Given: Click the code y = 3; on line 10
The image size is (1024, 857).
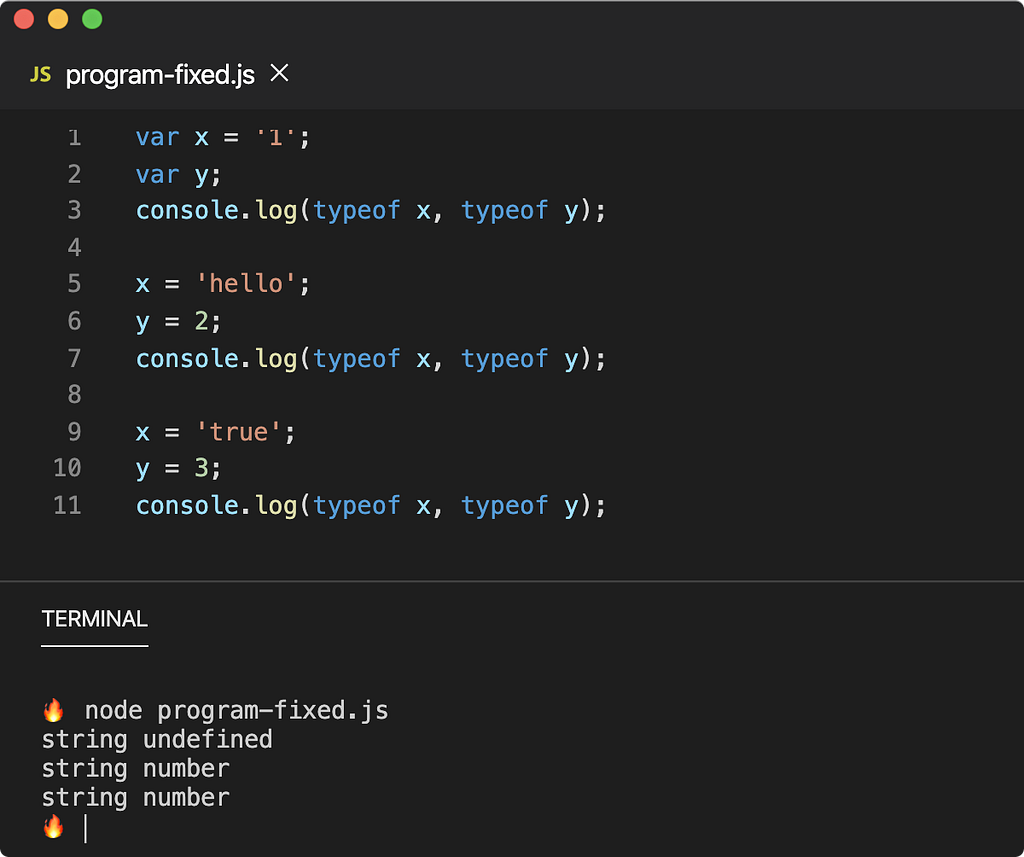Looking at the screenshot, I should [x=178, y=468].
